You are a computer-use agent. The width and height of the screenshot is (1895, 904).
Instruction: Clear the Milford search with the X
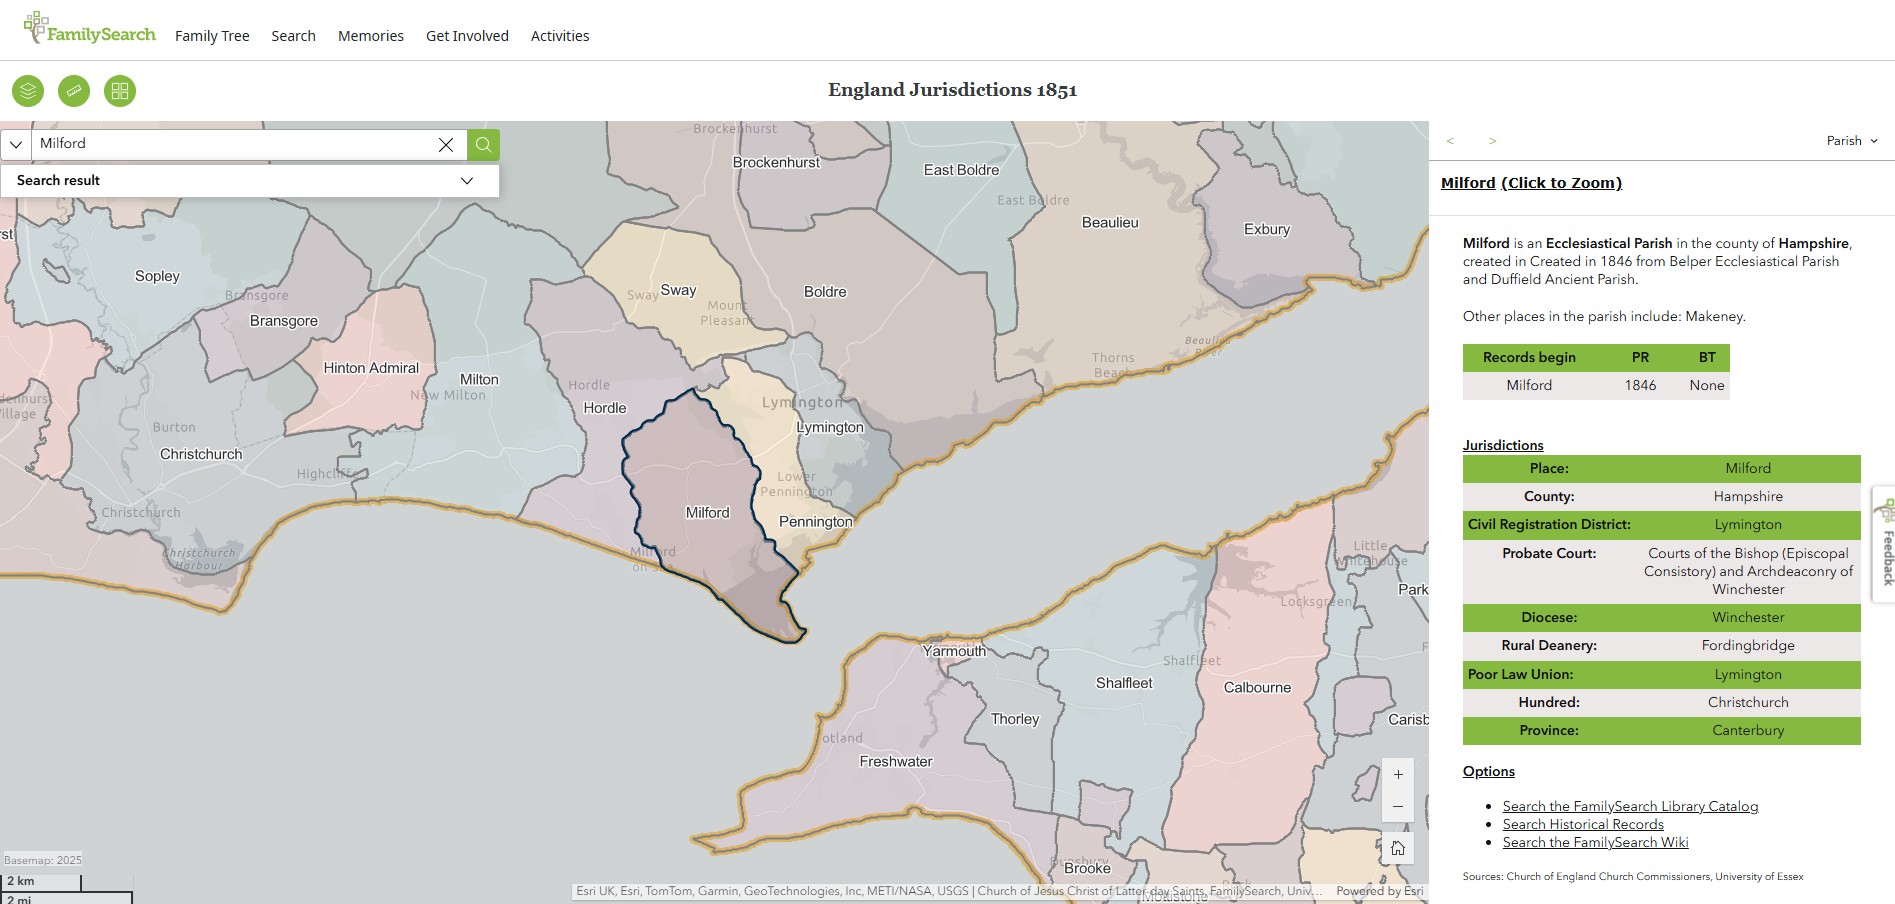coord(445,144)
